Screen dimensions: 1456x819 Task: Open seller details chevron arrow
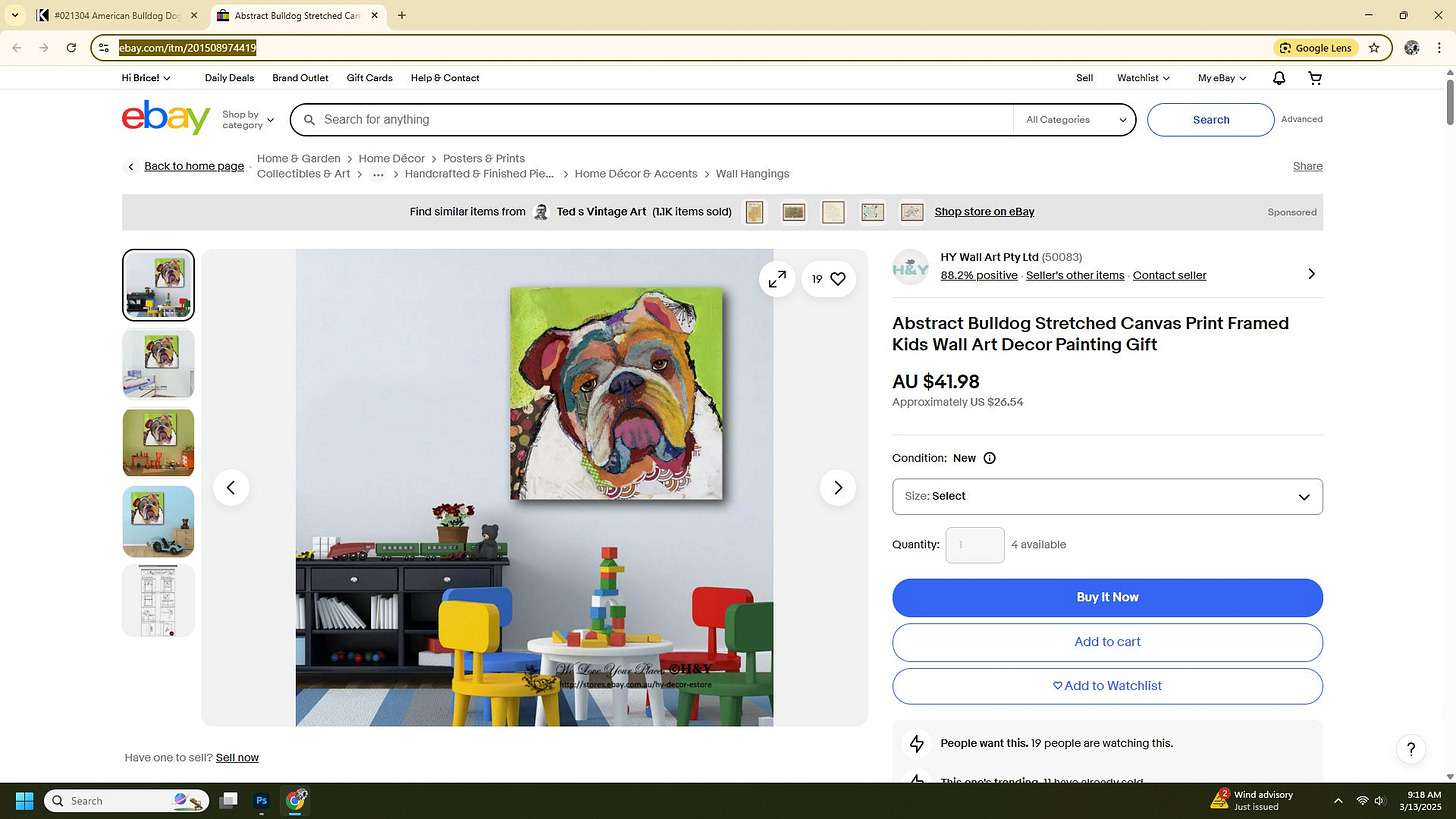point(1312,274)
